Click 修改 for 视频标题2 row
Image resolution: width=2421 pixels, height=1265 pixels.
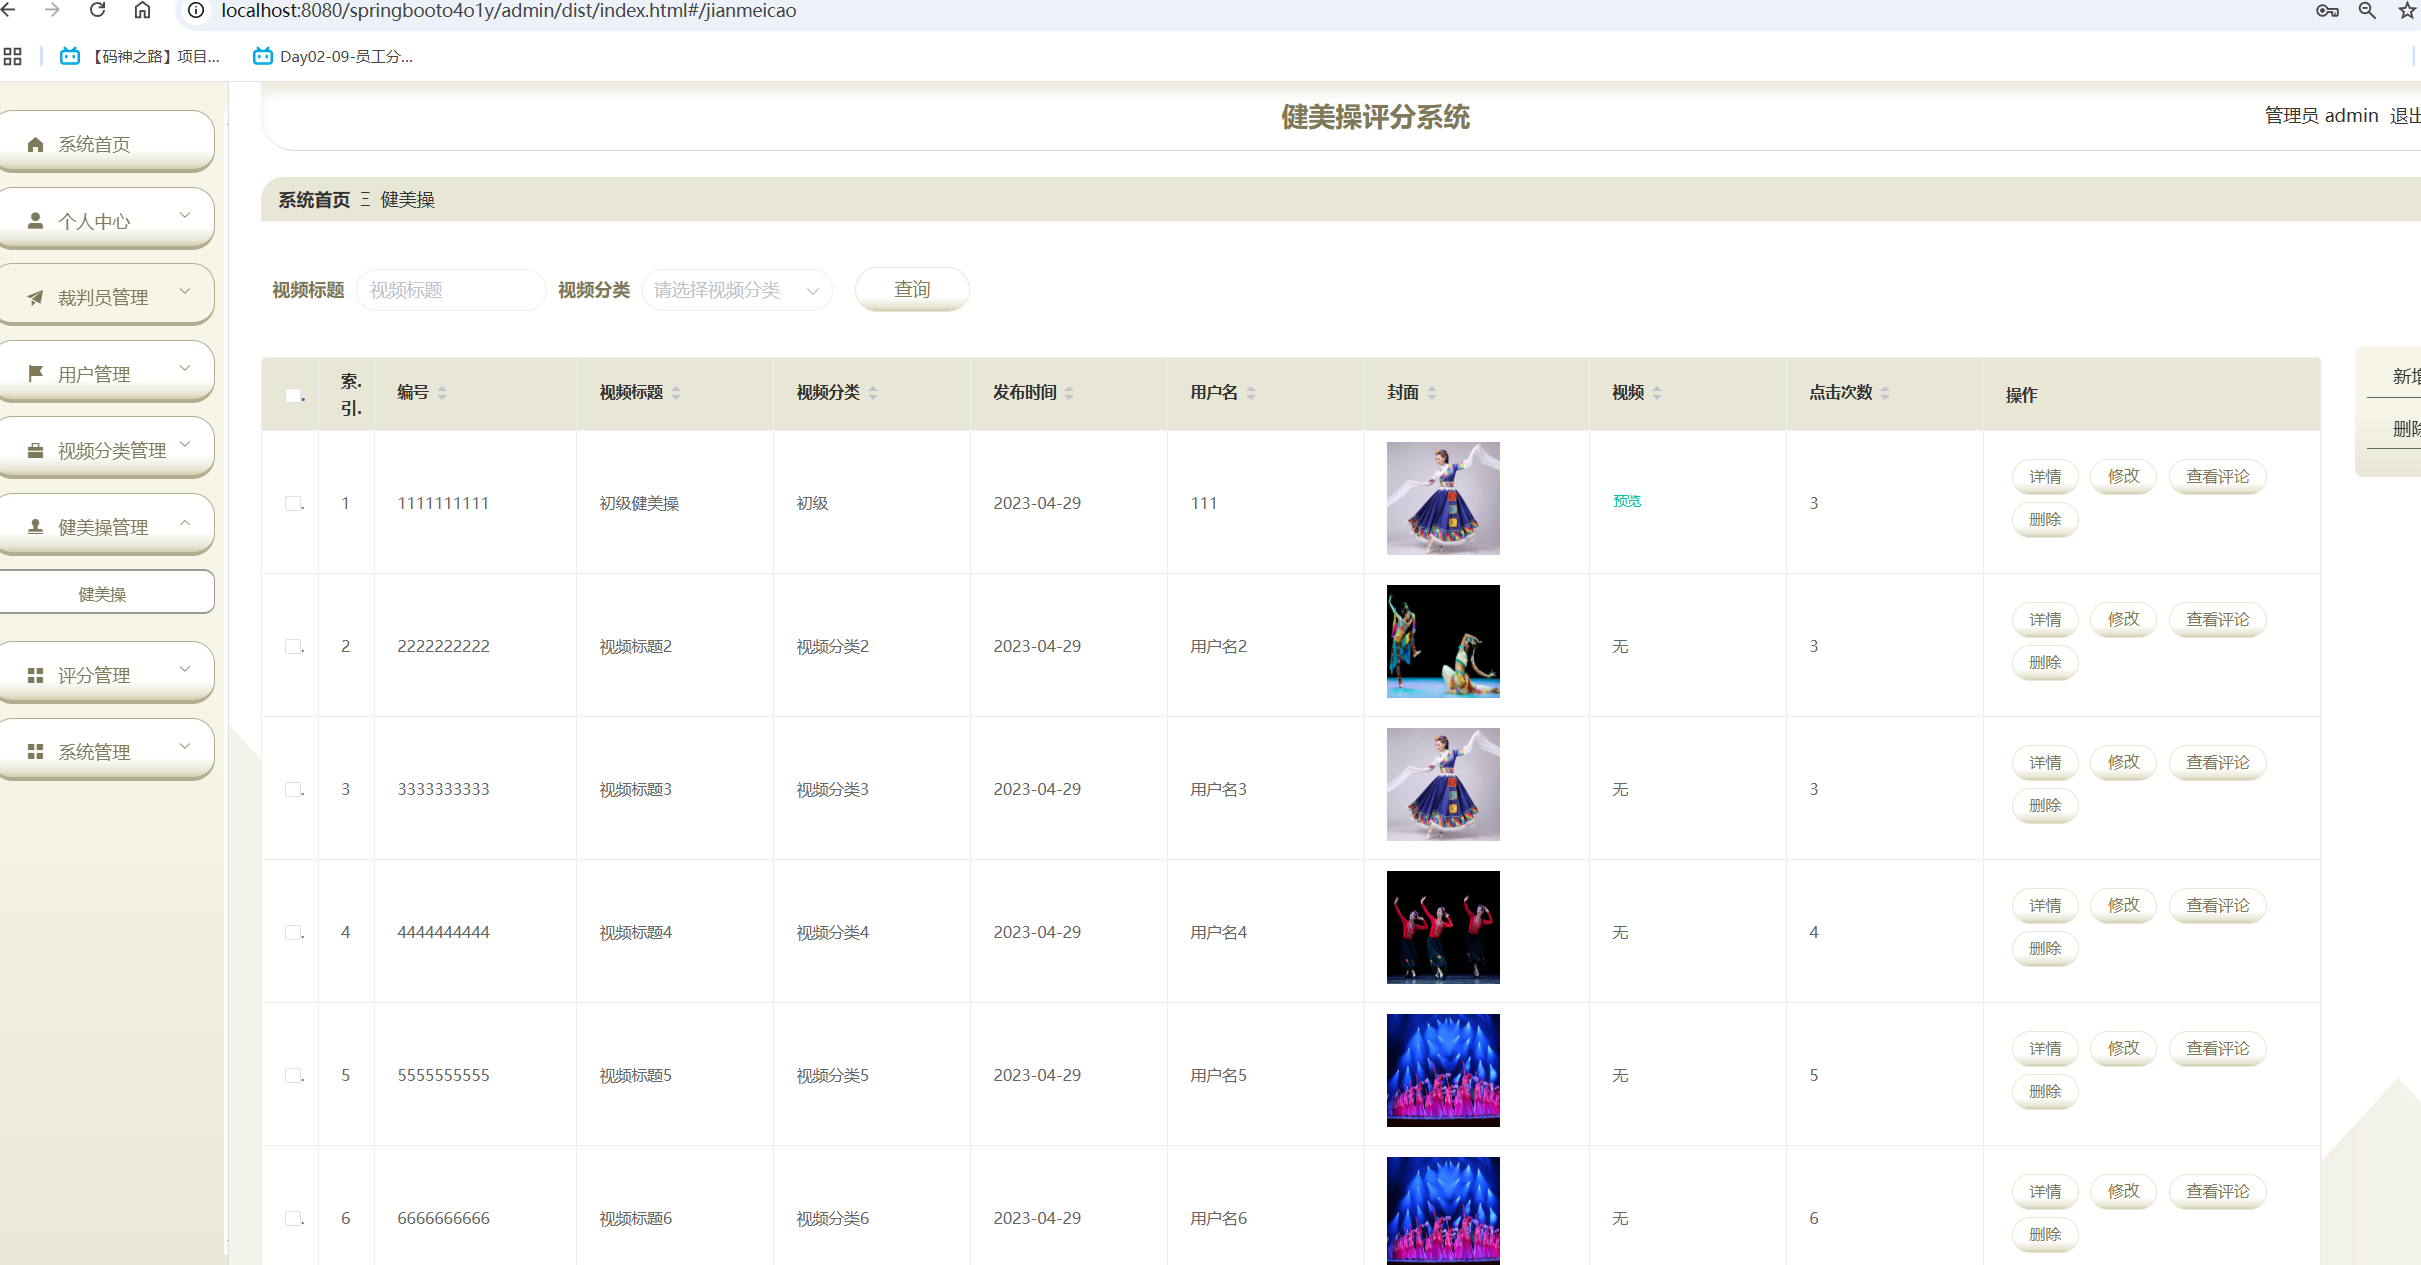click(x=2123, y=619)
